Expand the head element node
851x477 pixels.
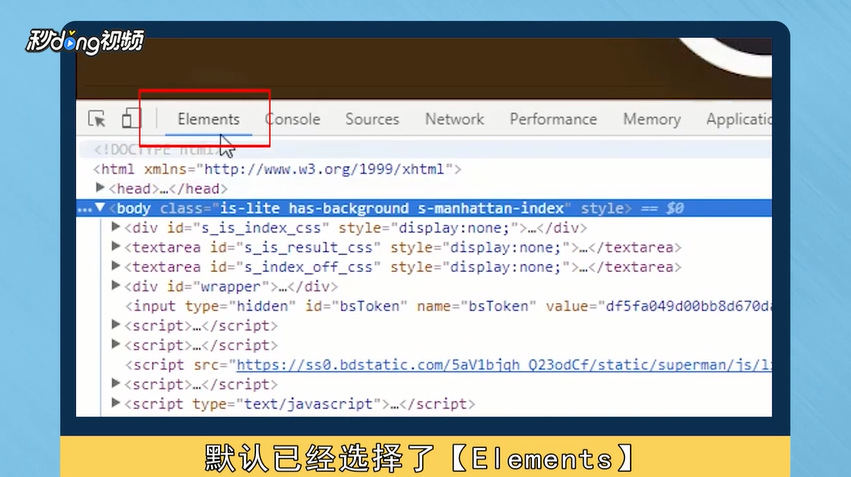100,188
